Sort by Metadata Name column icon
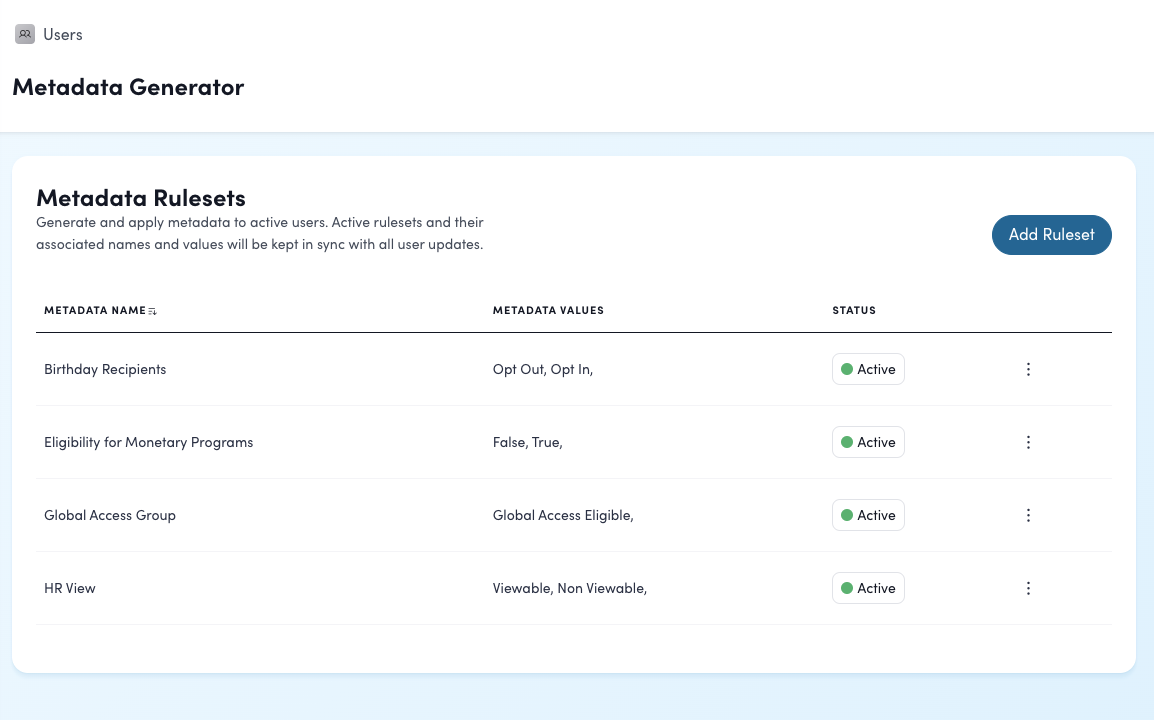 (153, 311)
